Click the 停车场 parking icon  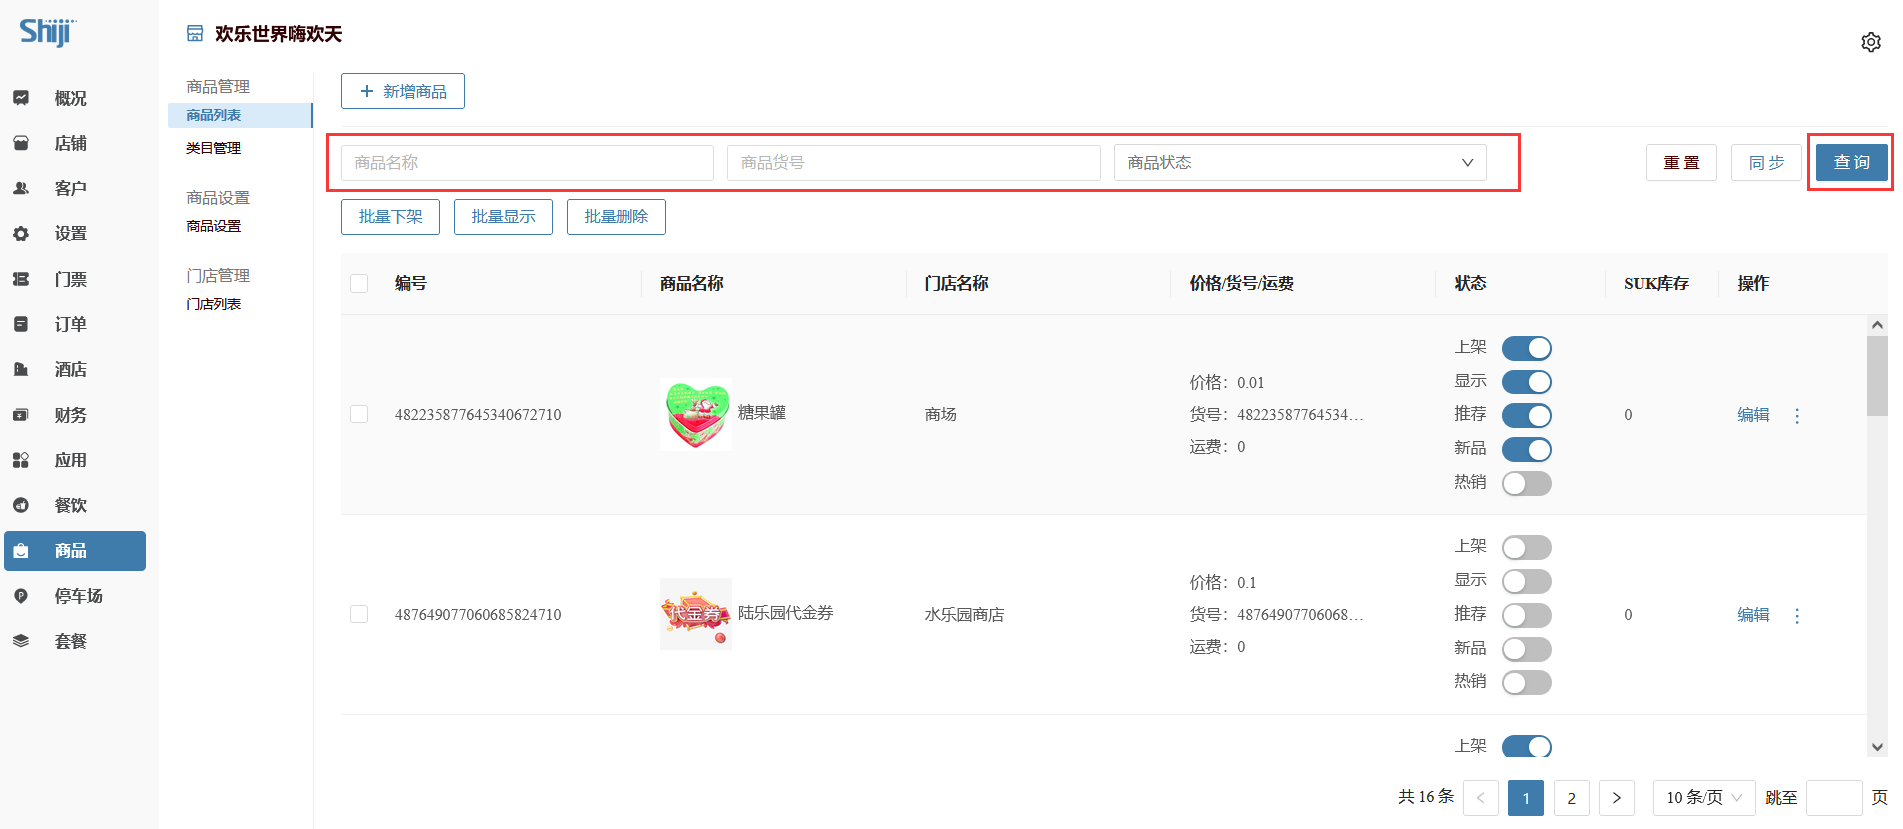click(x=21, y=596)
